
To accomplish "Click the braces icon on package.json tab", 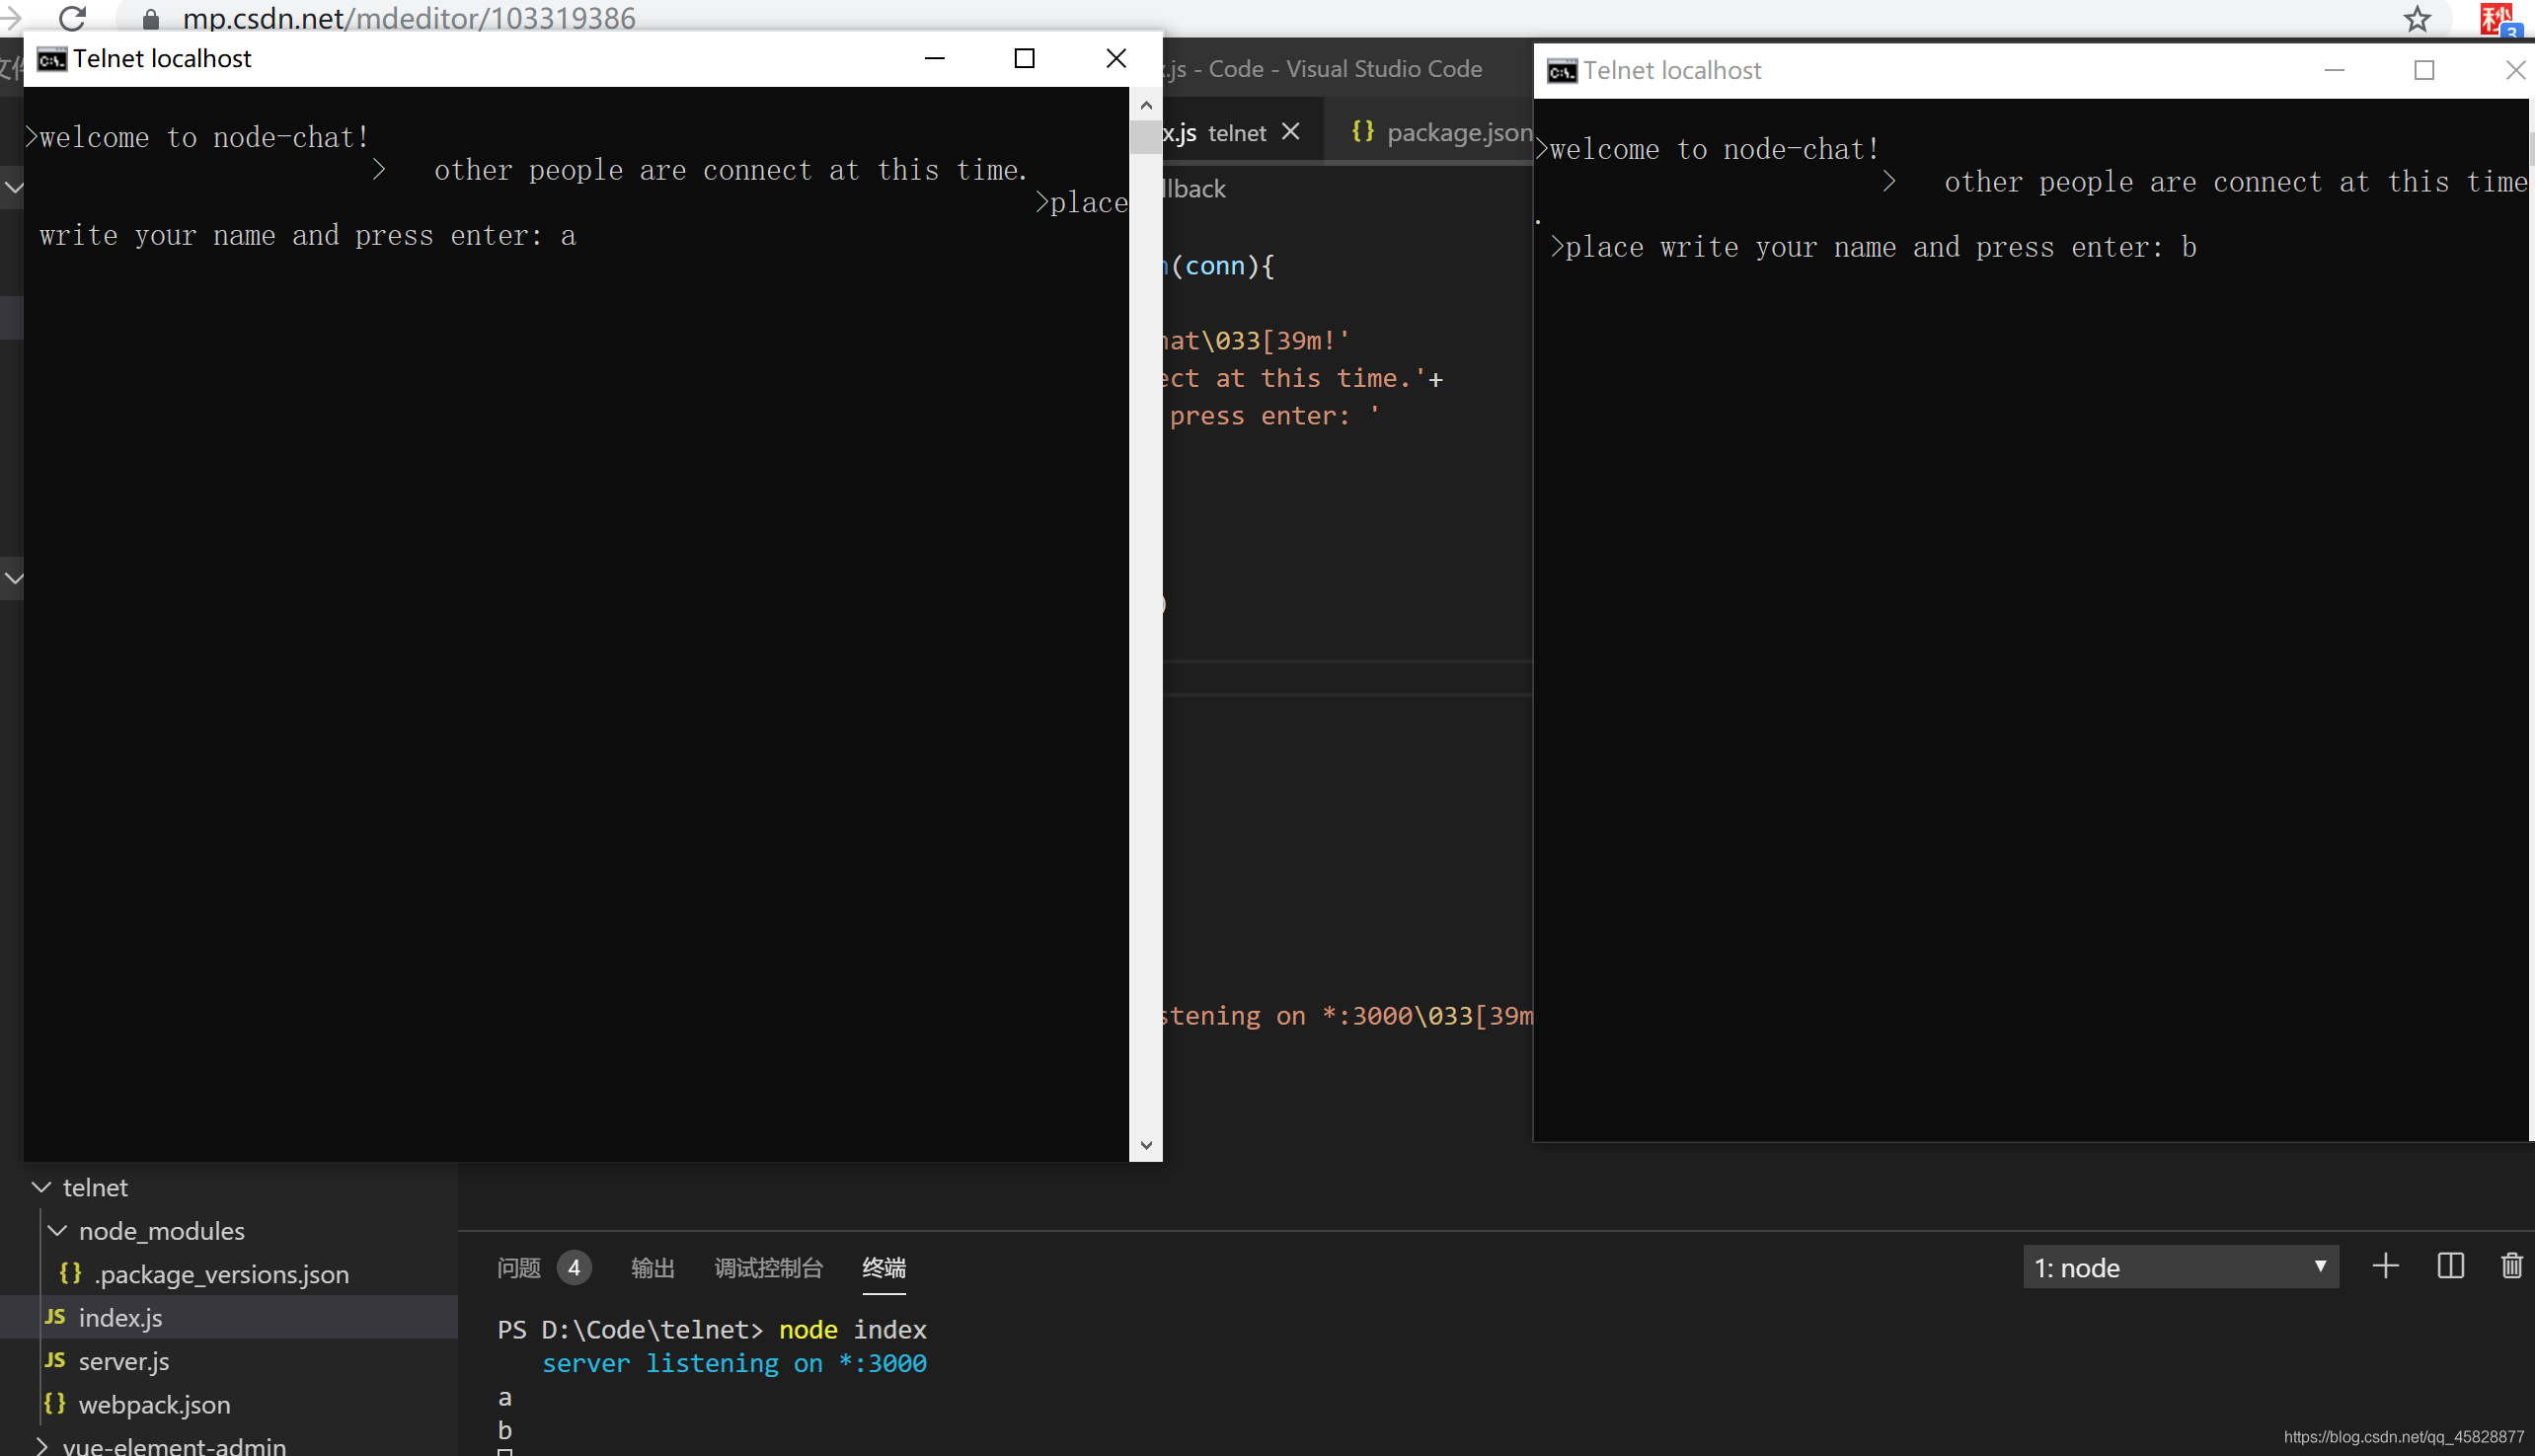I will (1362, 131).
